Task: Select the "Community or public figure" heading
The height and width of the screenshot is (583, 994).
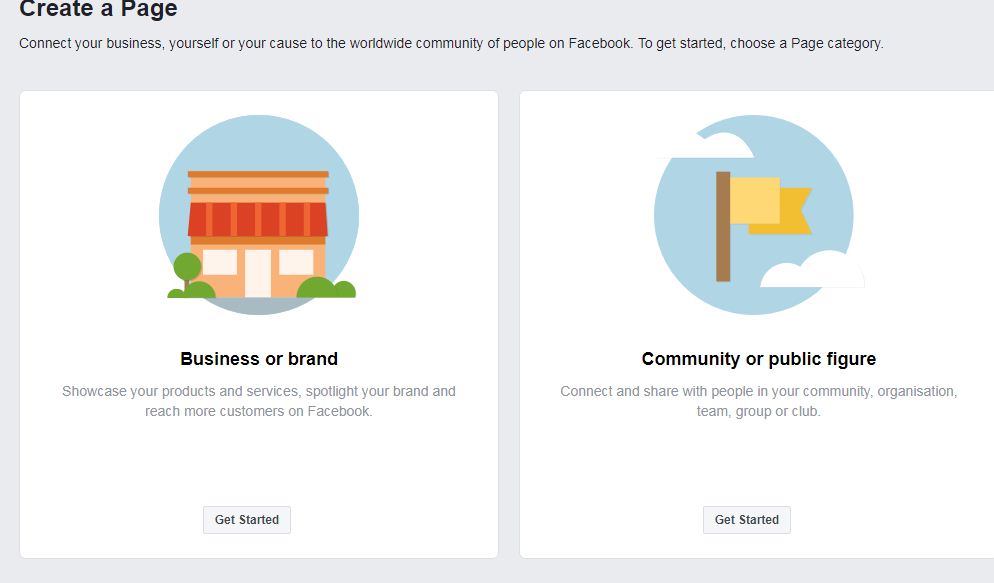Action: pos(758,359)
